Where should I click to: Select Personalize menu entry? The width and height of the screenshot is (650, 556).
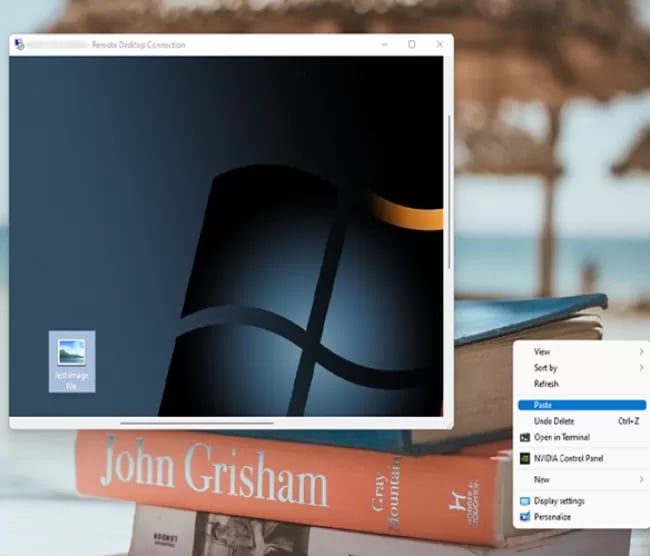[582, 517]
